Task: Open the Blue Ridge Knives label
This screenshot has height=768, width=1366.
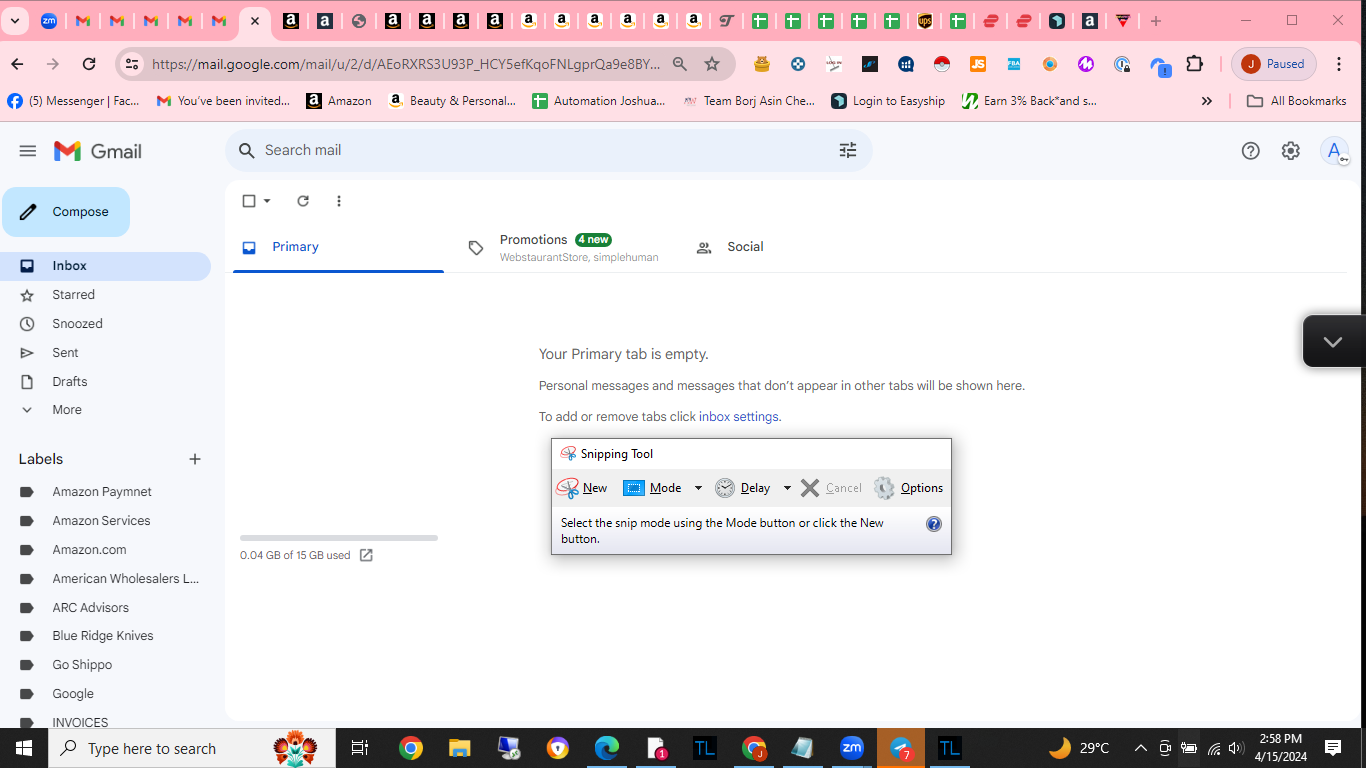Action: click(x=105, y=636)
